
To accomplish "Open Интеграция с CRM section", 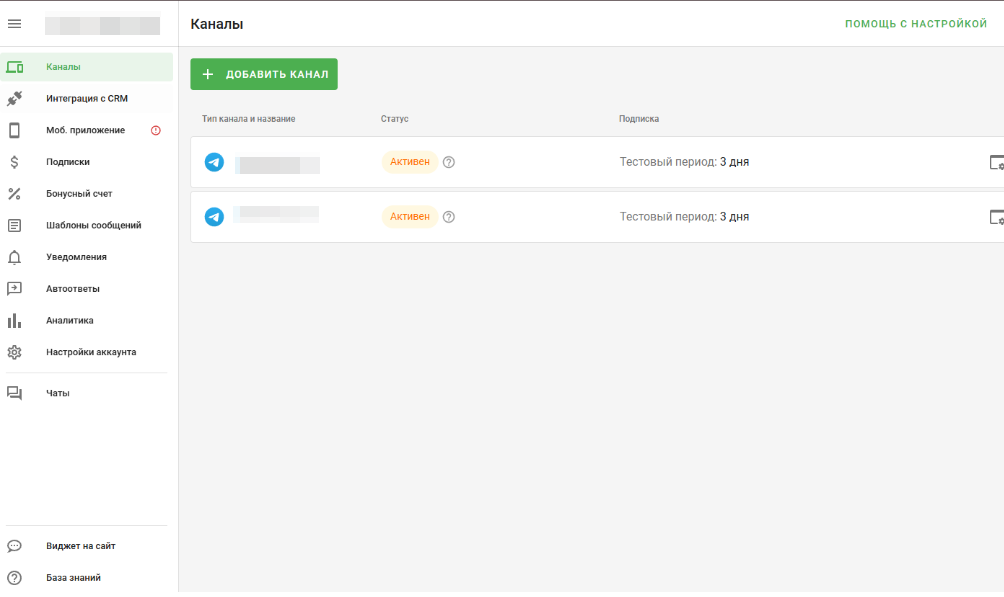I will tap(86, 99).
